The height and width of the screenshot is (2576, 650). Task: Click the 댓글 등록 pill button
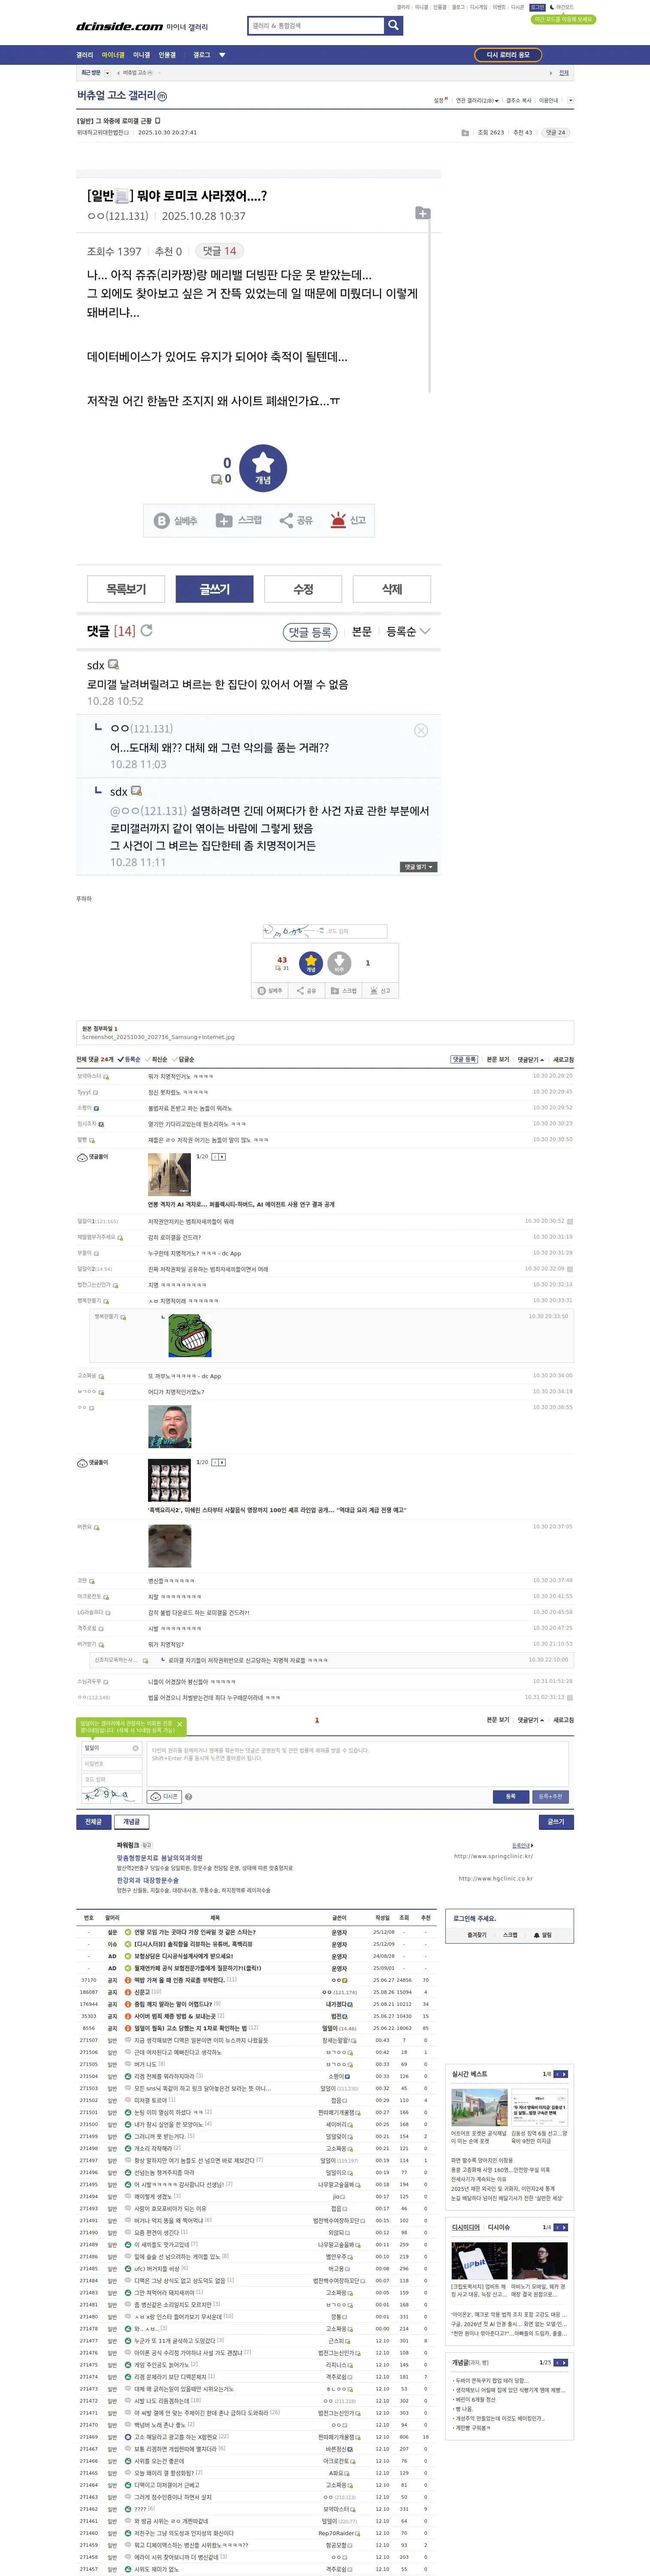pos(310,631)
